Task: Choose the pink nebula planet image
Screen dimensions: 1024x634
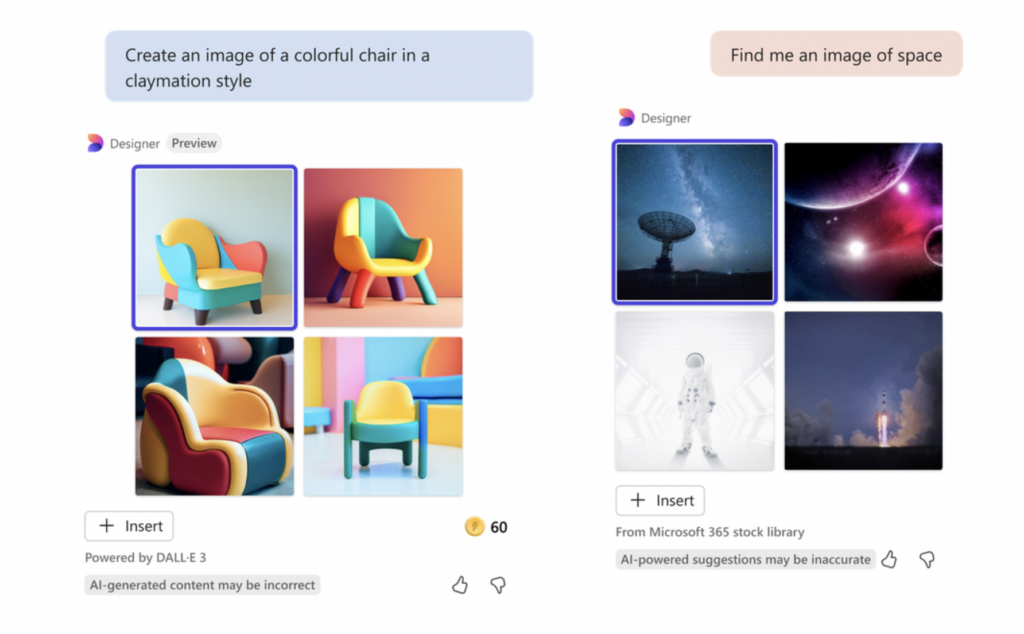Action: [x=863, y=222]
